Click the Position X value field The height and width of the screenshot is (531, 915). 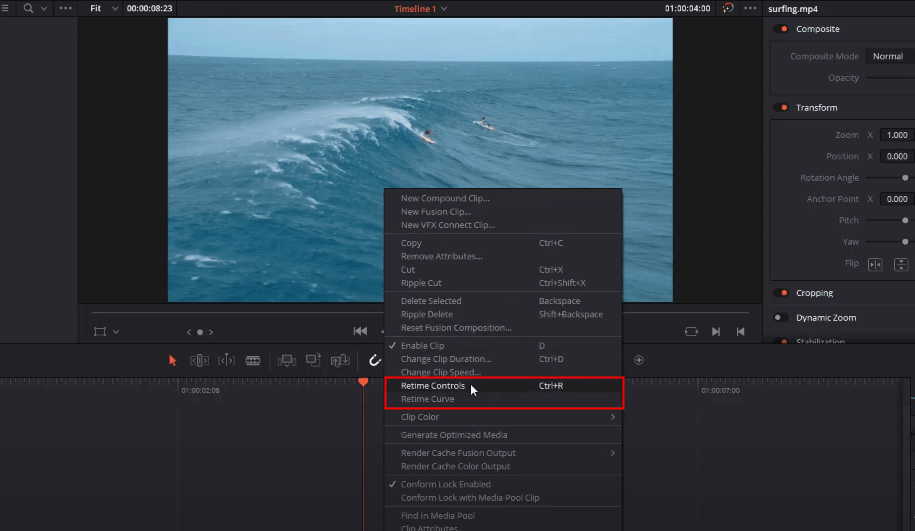(897, 156)
